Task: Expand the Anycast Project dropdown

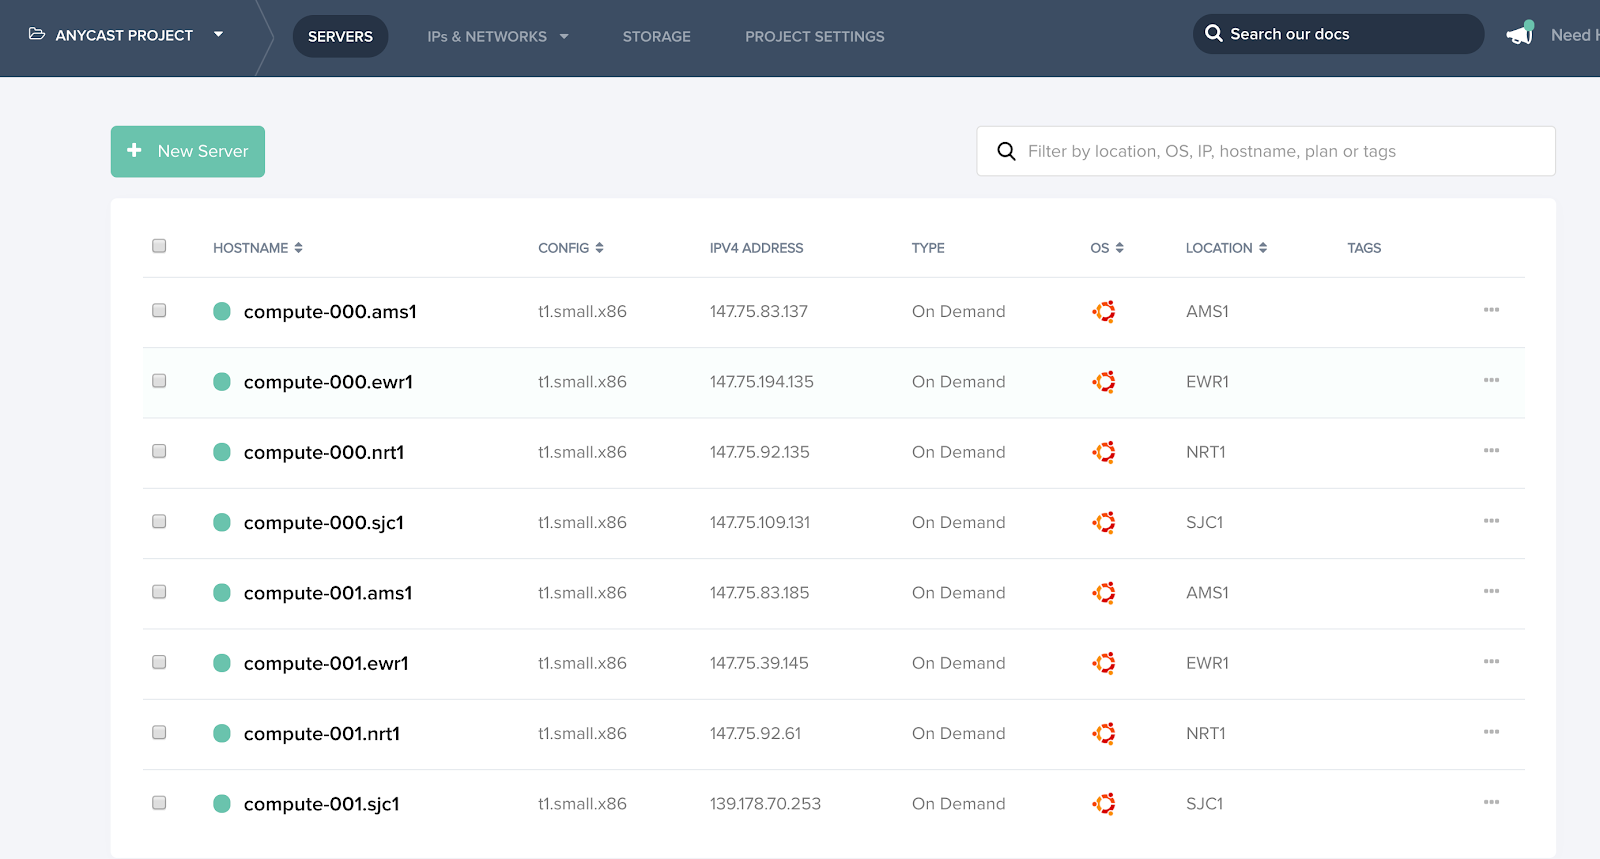Action: click(218, 35)
